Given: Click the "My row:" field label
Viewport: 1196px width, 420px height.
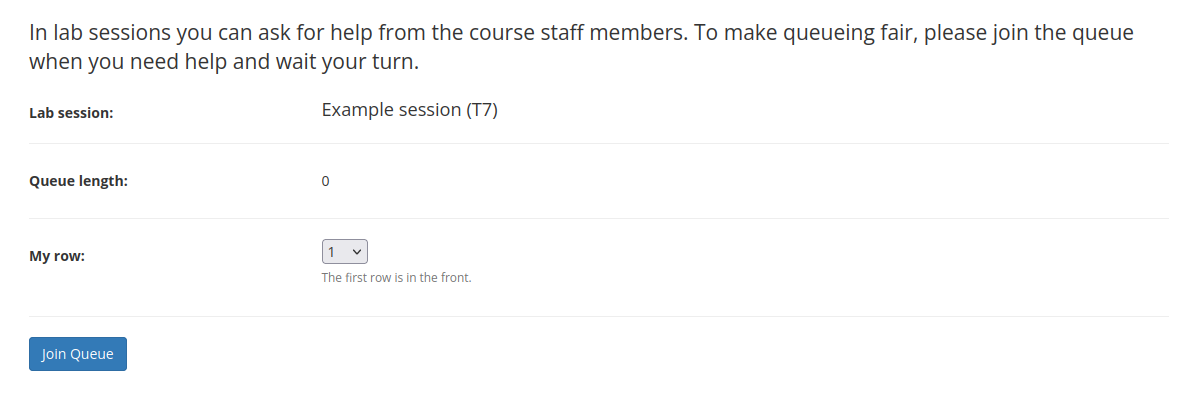Looking at the screenshot, I should coord(57,256).
